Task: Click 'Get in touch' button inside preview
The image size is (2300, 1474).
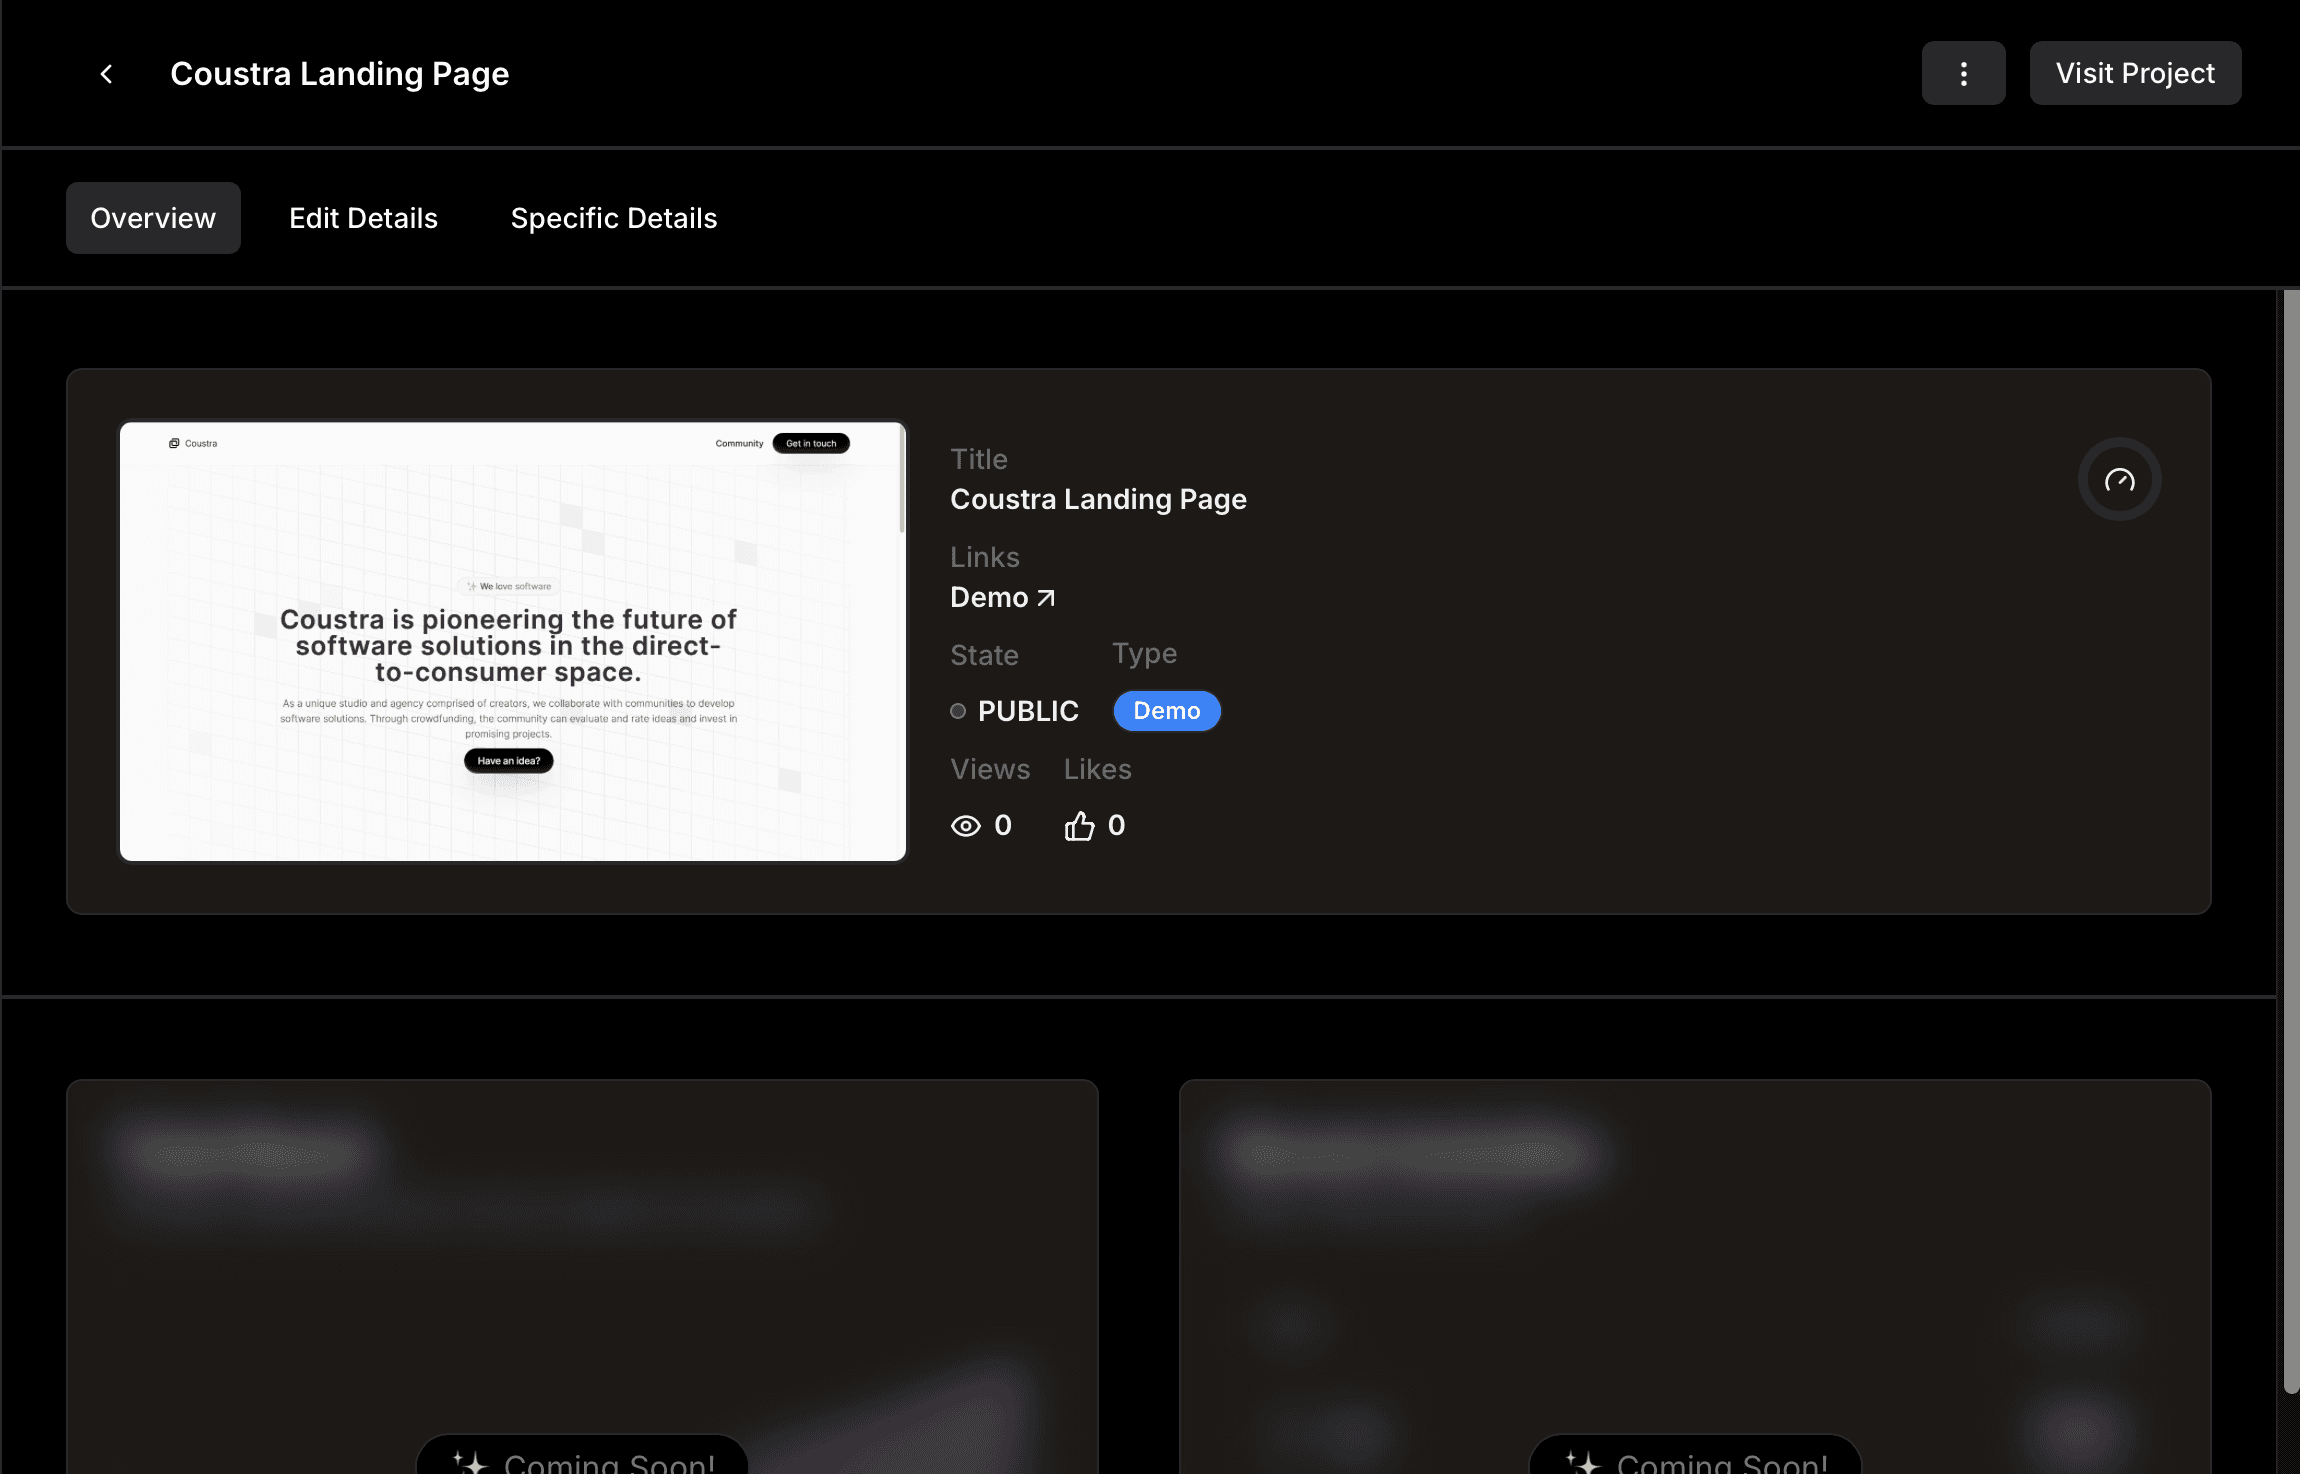Action: click(x=811, y=443)
